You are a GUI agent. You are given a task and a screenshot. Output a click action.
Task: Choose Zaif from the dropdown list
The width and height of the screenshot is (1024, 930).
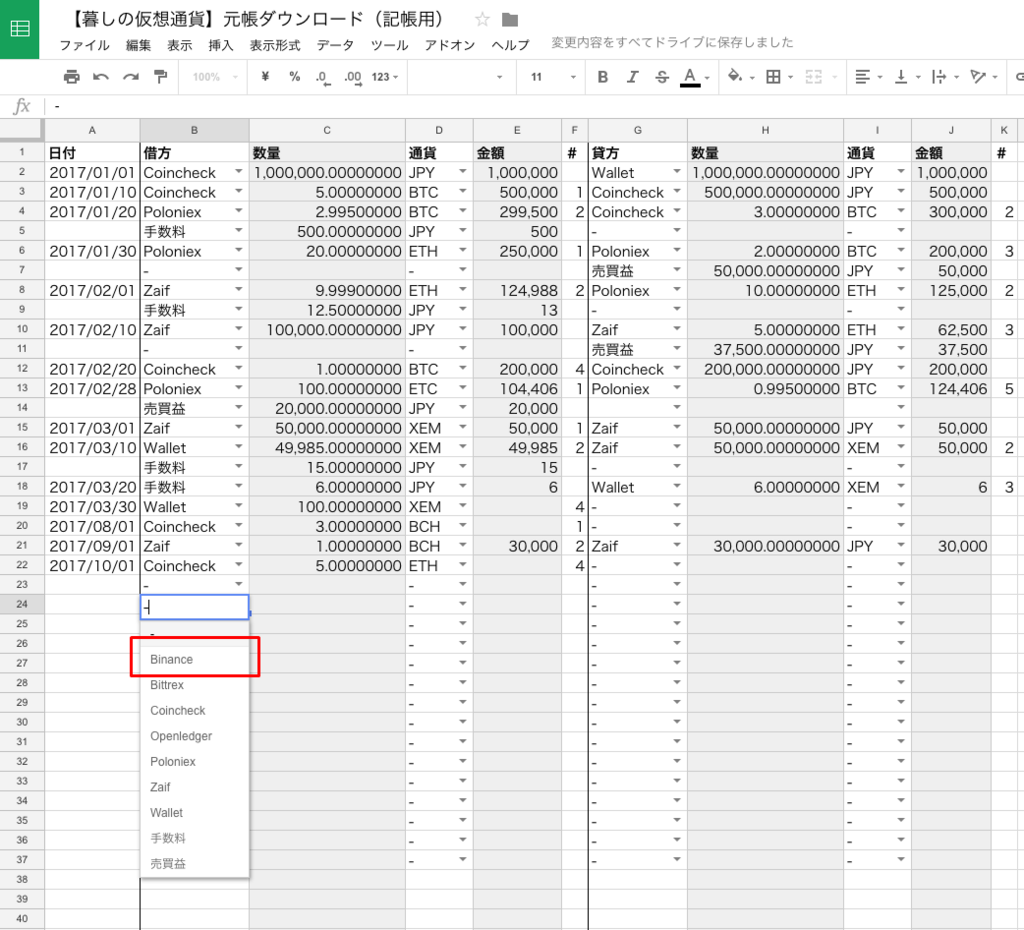tap(195, 787)
